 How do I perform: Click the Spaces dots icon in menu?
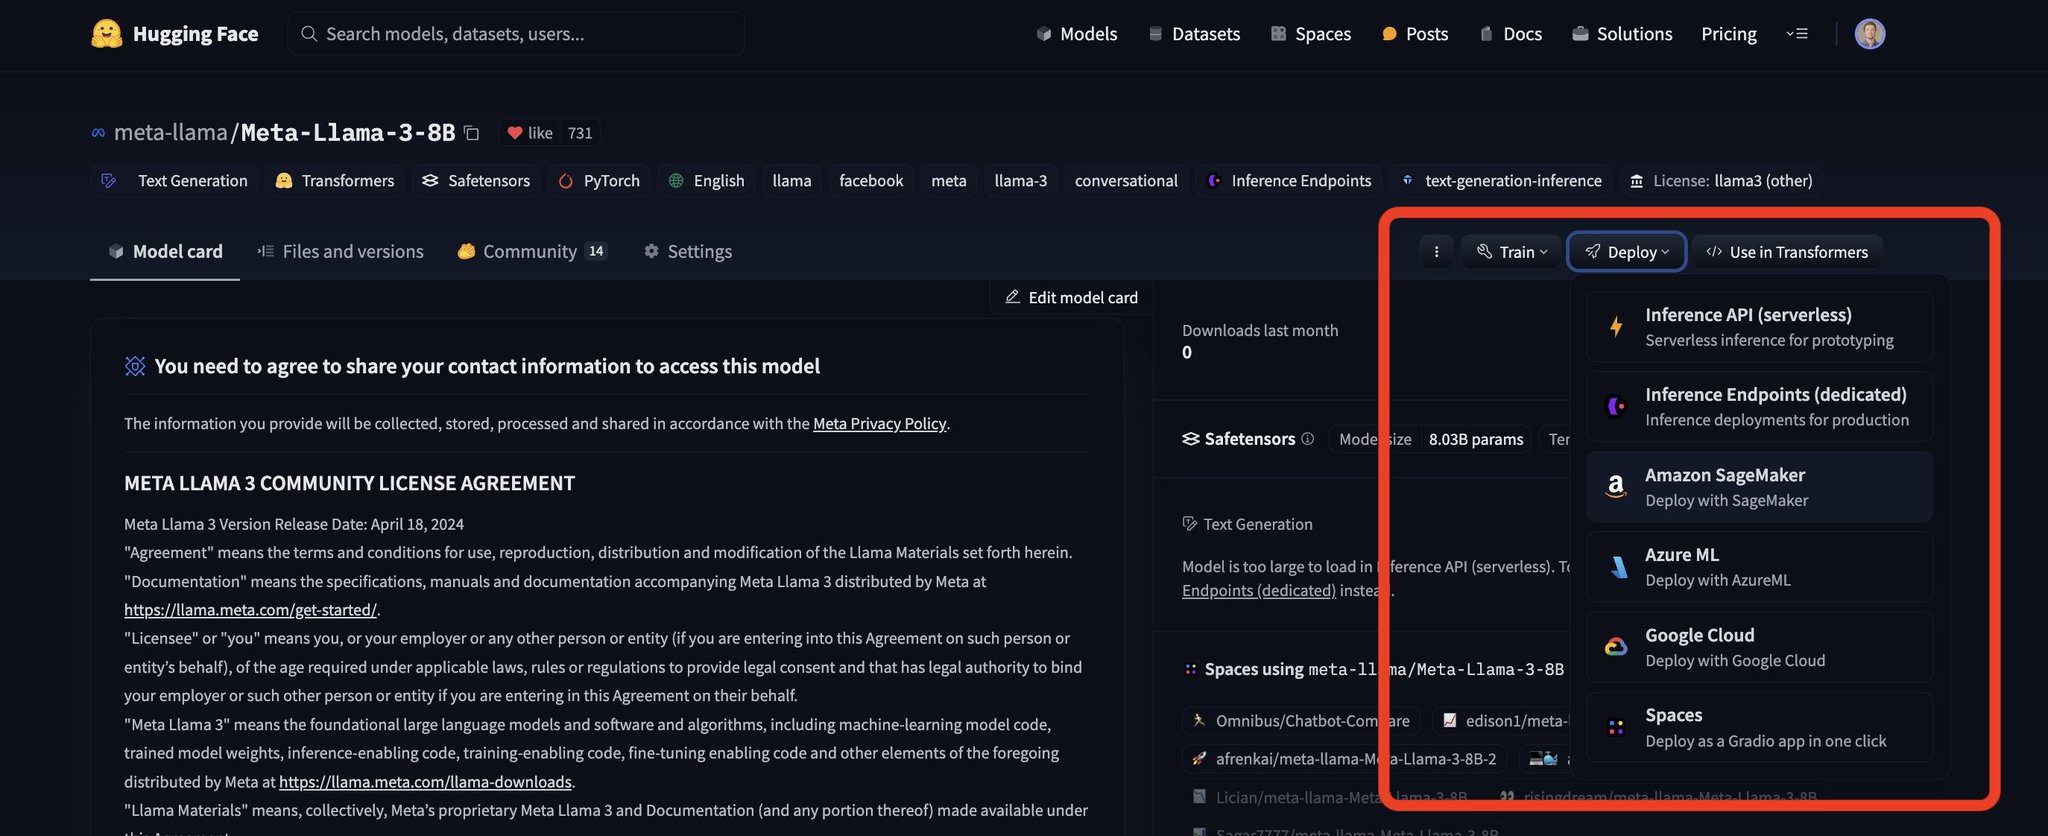[x=1616, y=727]
